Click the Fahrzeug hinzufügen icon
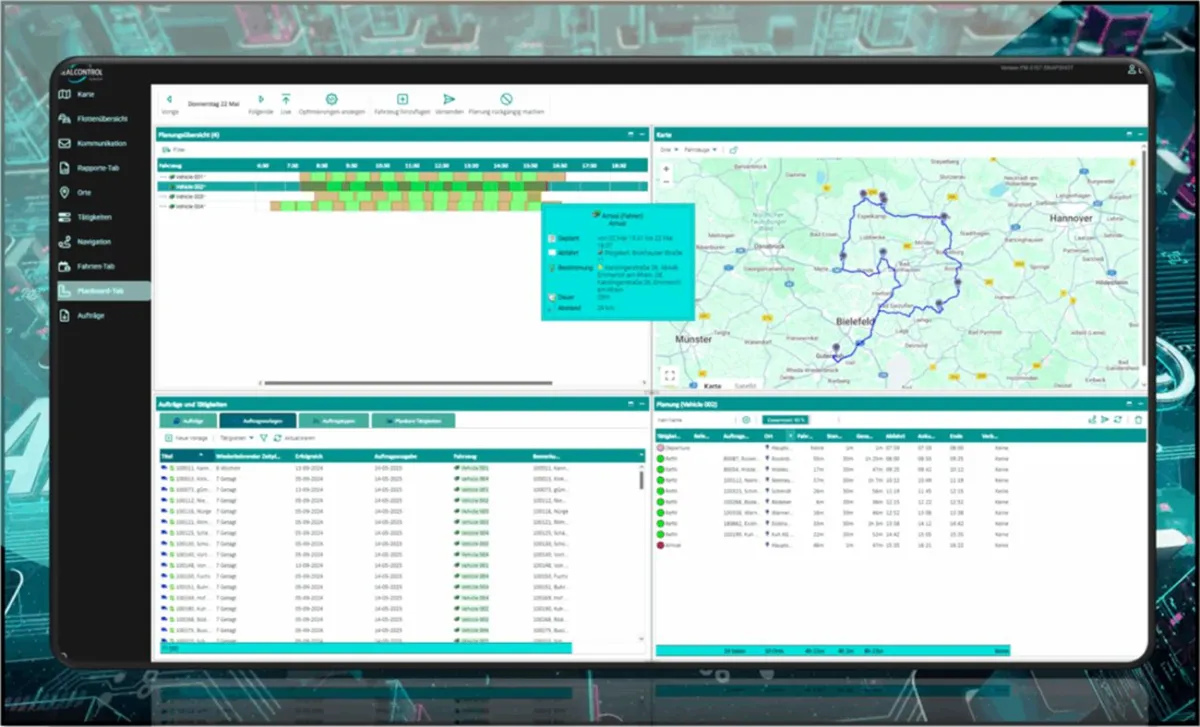The height and width of the screenshot is (727, 1200). (402, 97)
